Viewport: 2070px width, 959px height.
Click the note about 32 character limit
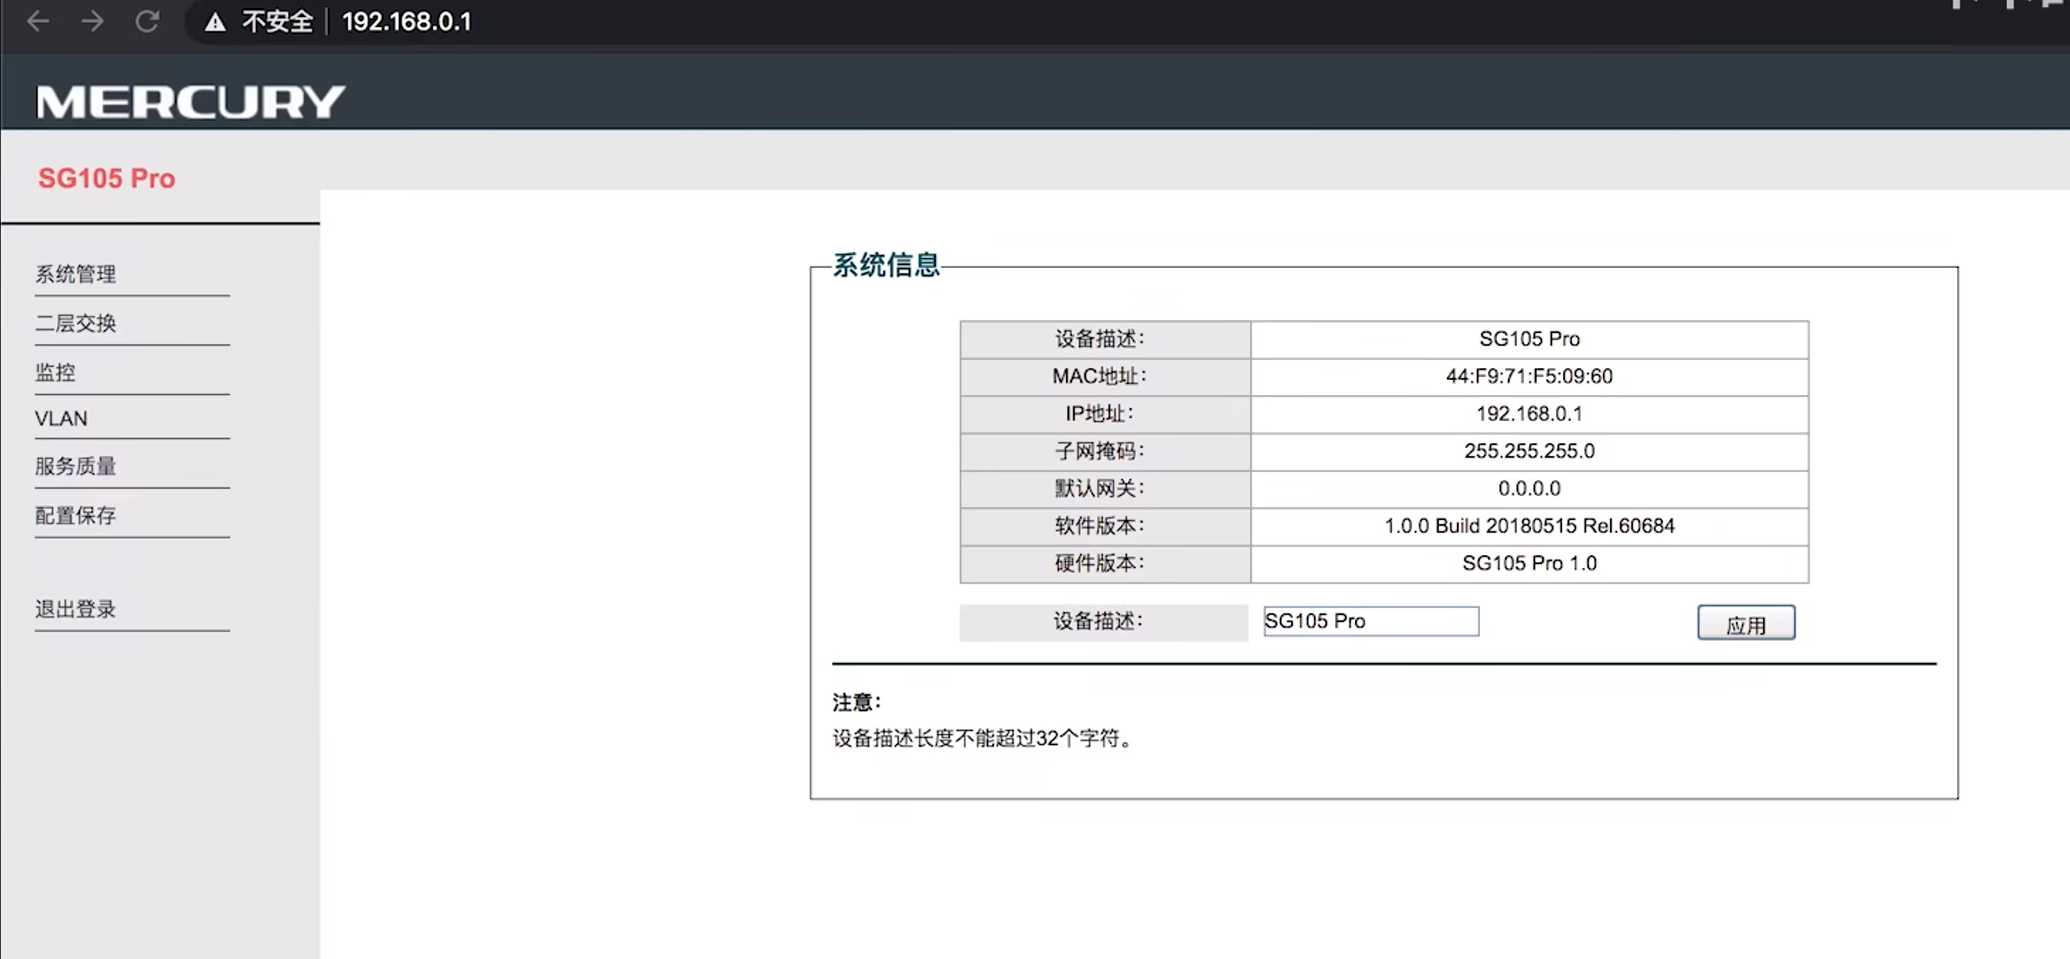pyautogui.click(x=984, y=738)
